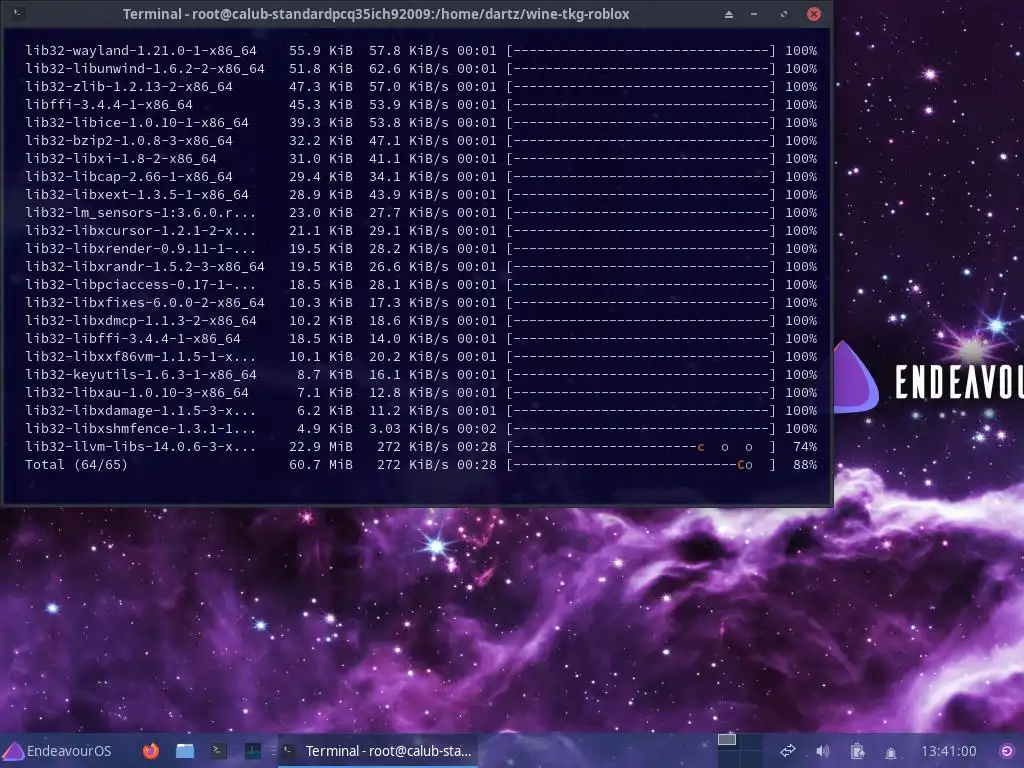Click the terminal window title text
1024x768 pixels.
(376, 14)
